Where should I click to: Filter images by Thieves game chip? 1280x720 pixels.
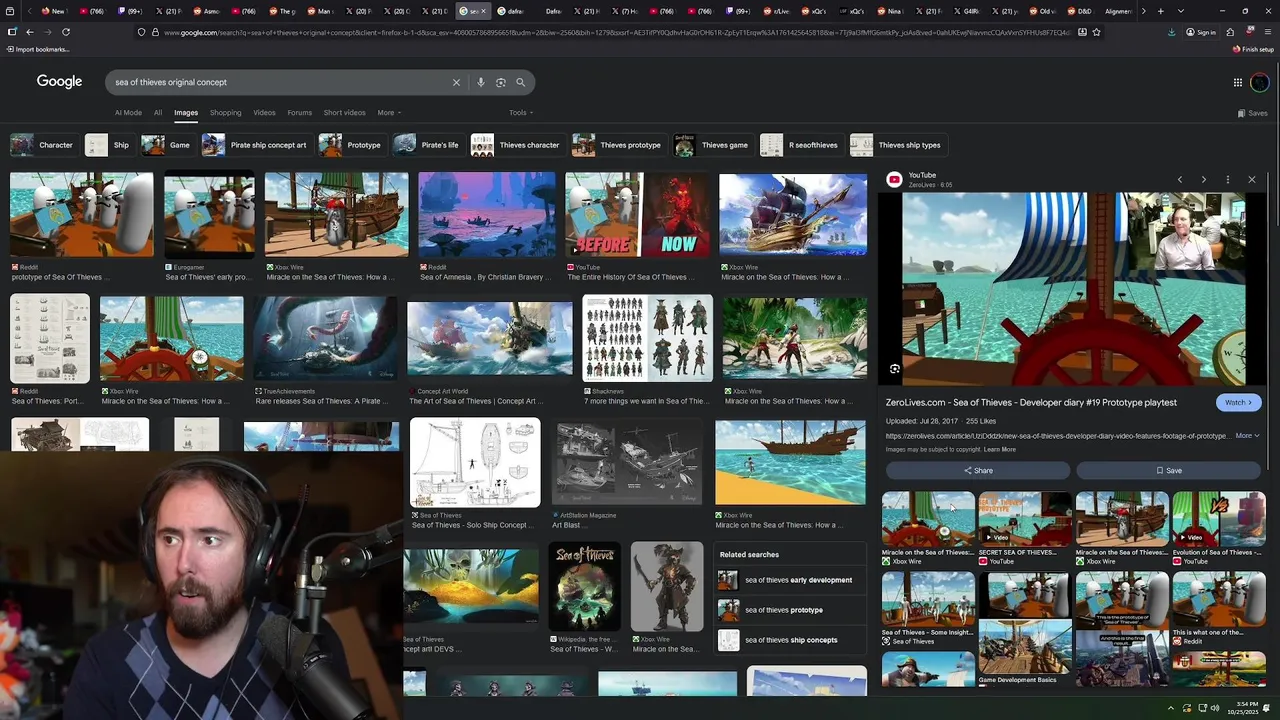click(713, 145)
